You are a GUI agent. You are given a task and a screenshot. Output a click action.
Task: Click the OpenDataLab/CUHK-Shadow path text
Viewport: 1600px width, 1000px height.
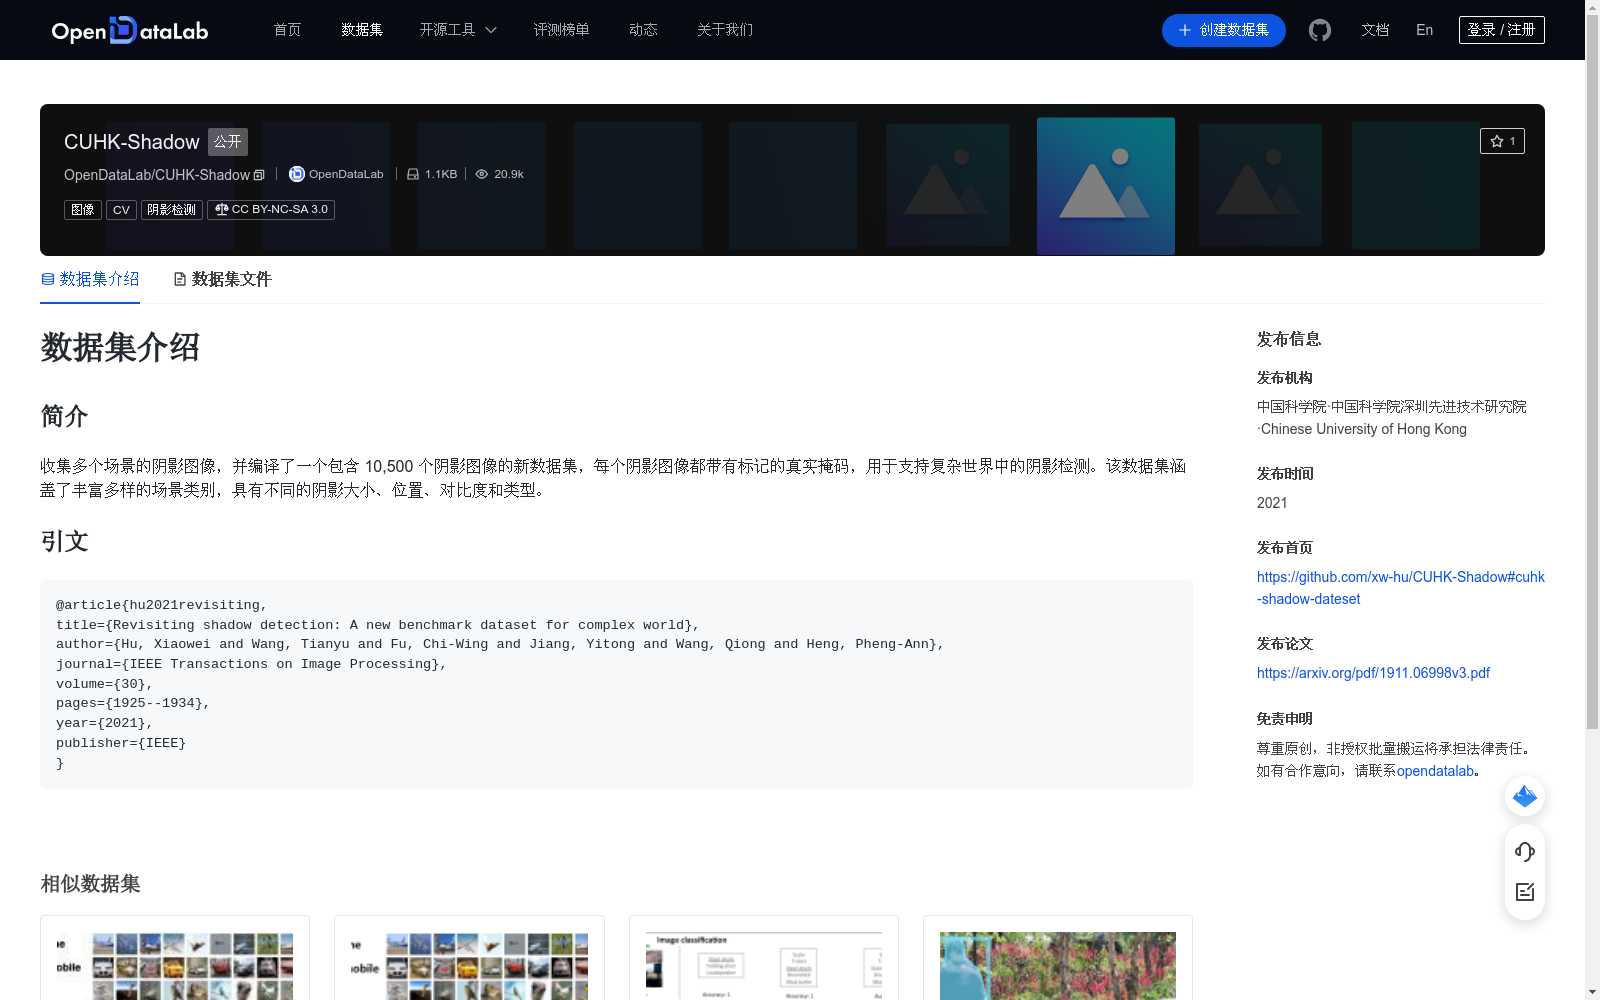click(157, 175)
